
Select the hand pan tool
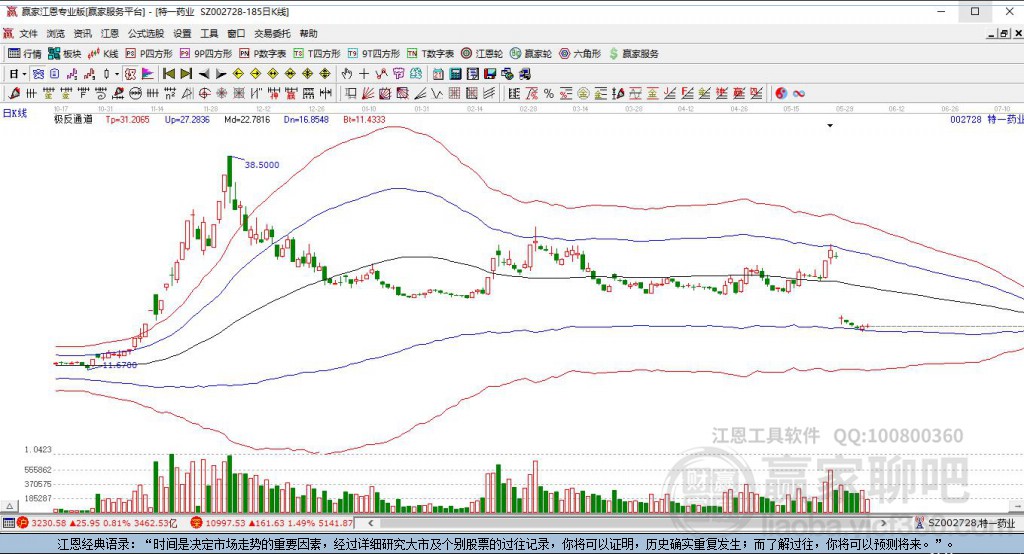[x=346, y=74]
